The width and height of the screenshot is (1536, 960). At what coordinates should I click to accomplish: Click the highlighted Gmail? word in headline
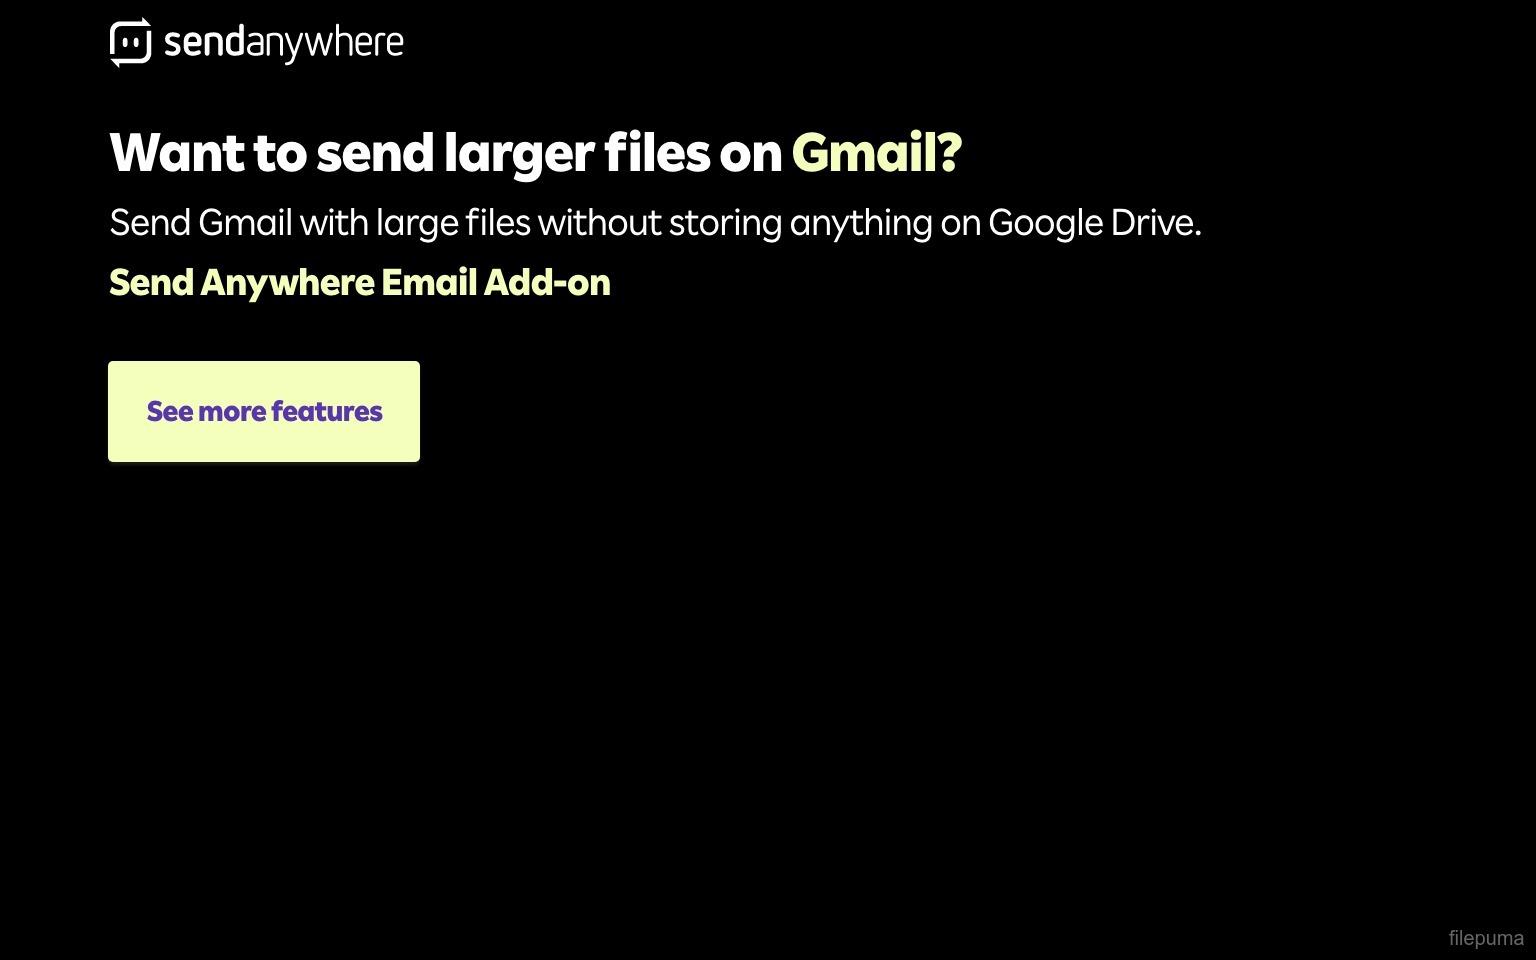point(876,153)
